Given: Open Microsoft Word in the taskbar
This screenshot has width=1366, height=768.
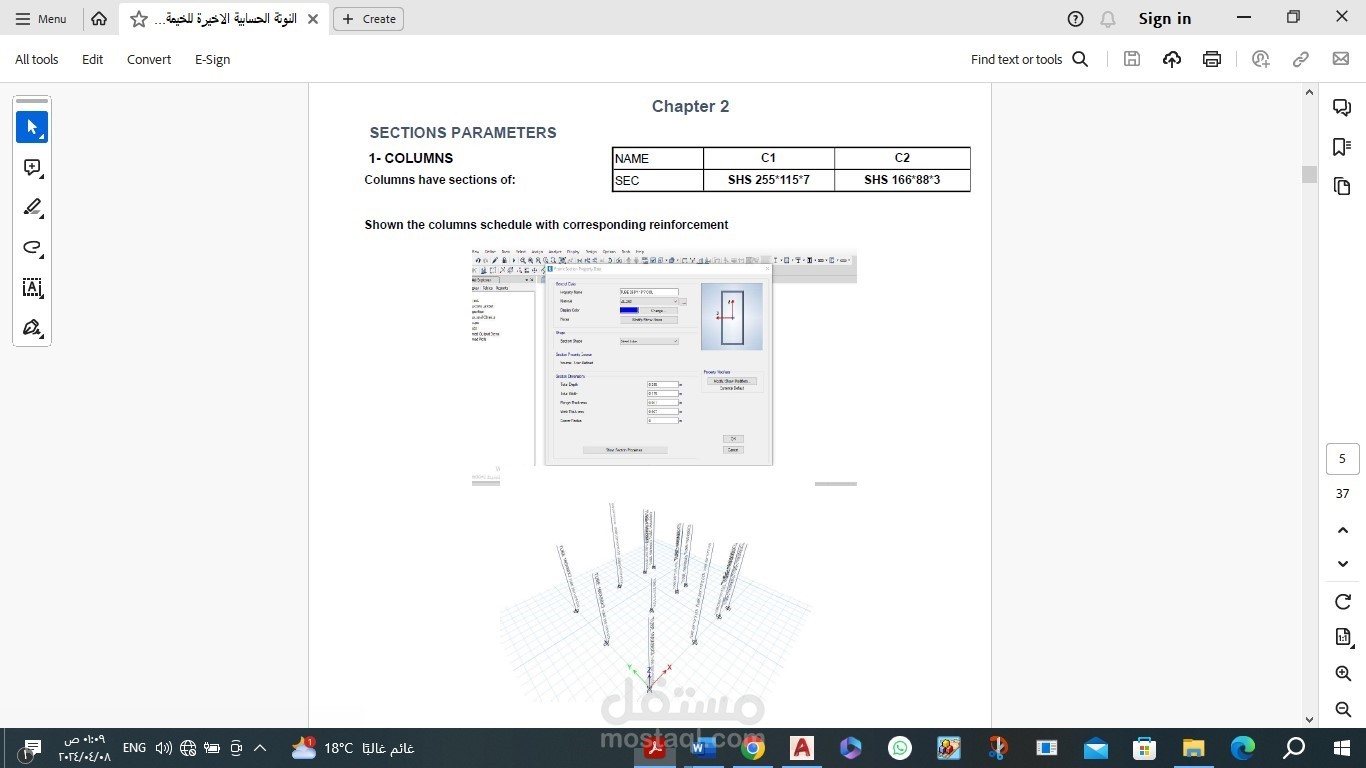Looking at the screenshot, I should 704,748.
